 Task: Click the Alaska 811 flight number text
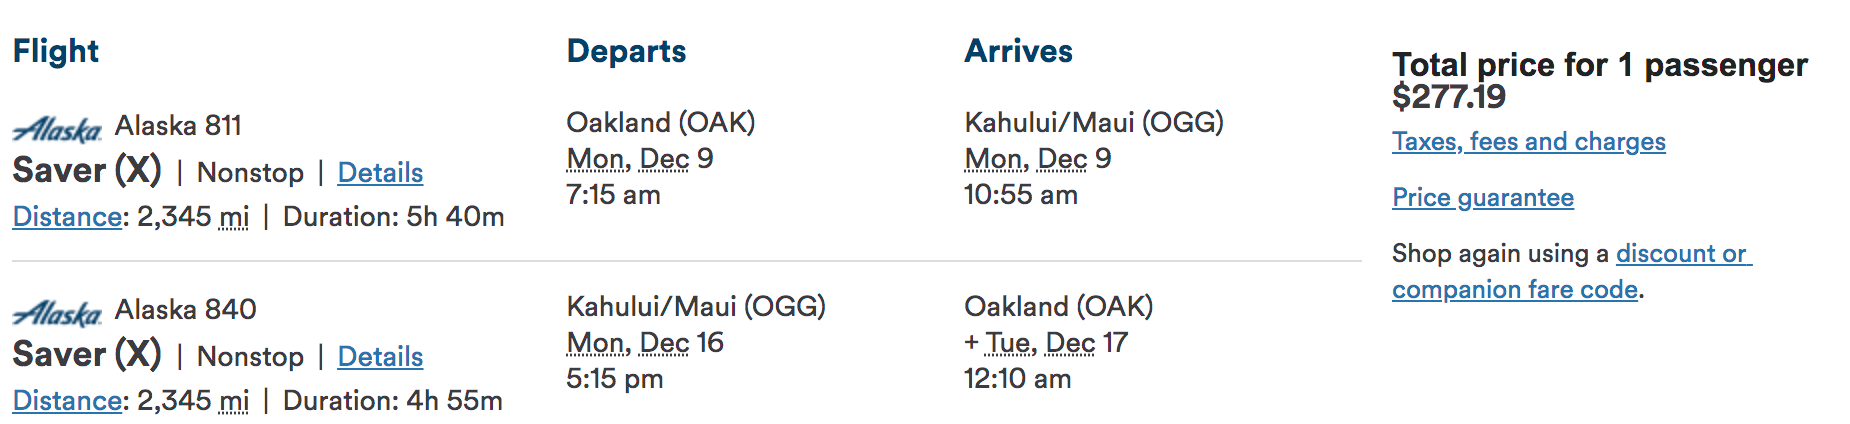[x=178, y=126]
